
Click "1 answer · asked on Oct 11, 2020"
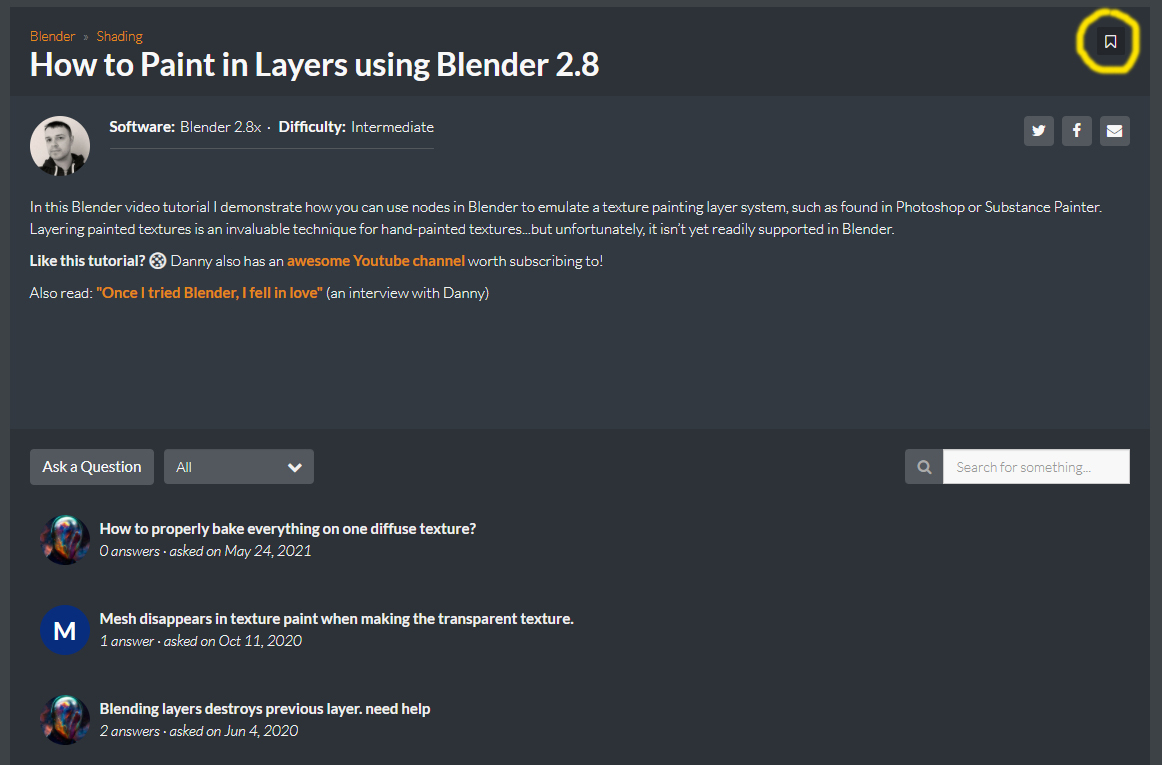point(201,641)
